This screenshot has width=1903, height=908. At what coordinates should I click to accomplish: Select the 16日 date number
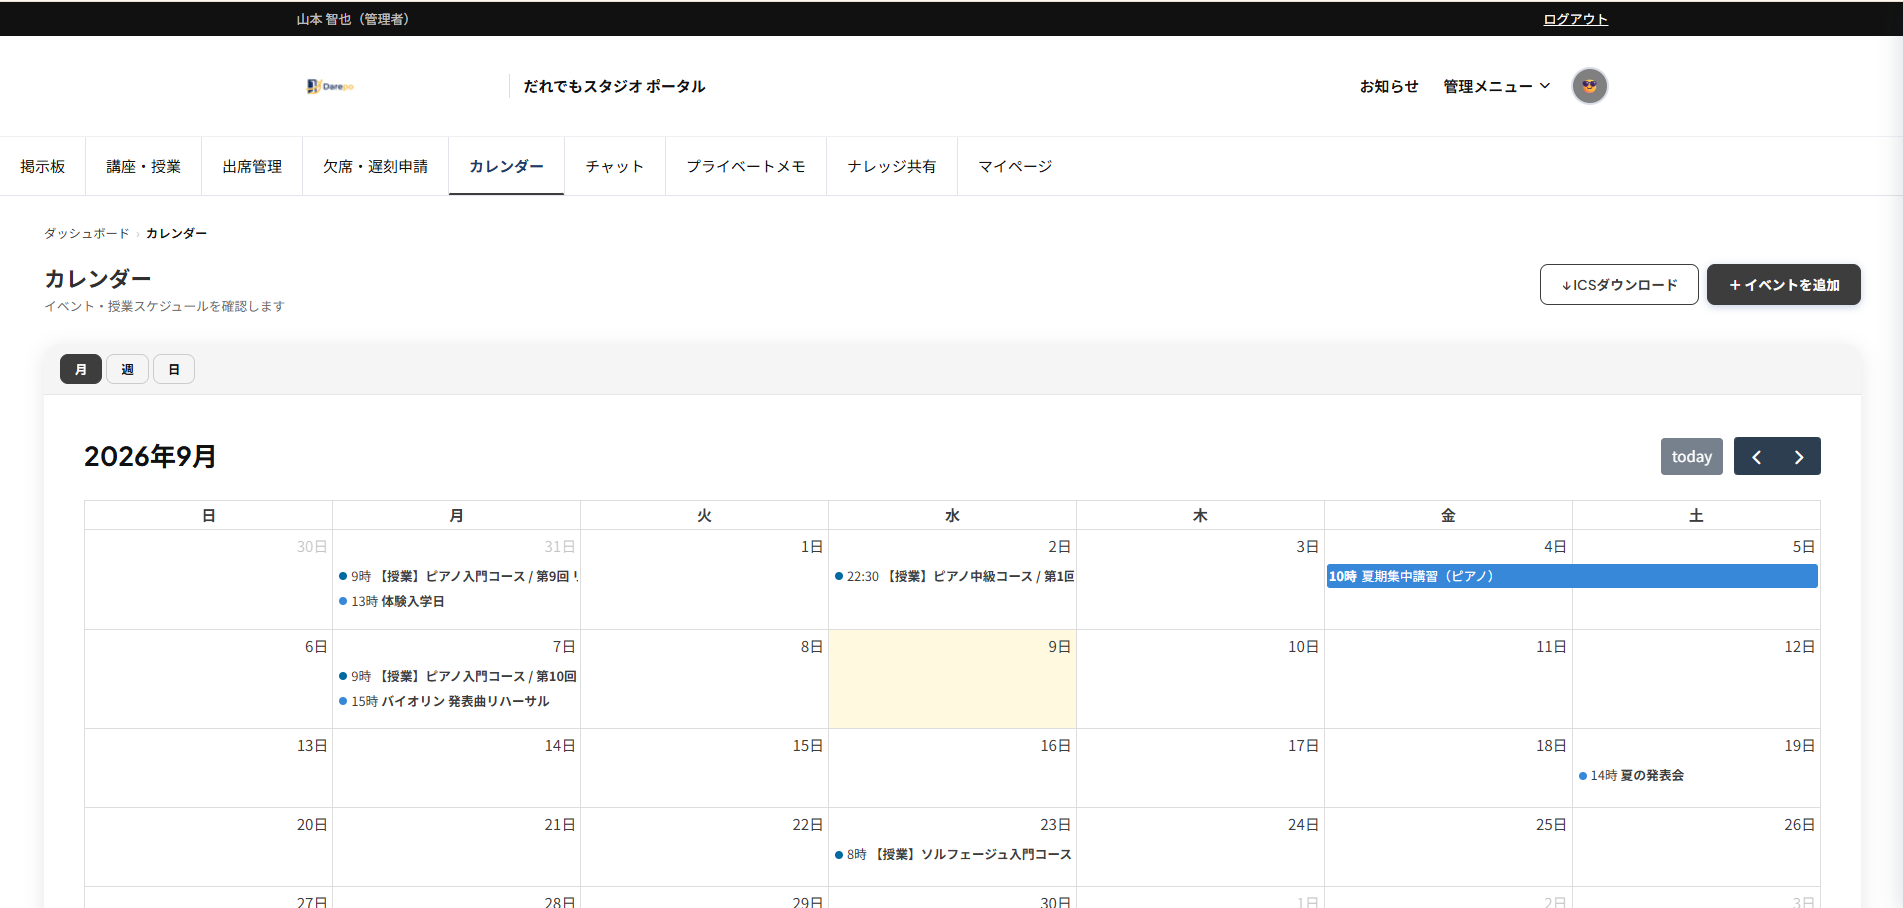[x=1055, y=746]
